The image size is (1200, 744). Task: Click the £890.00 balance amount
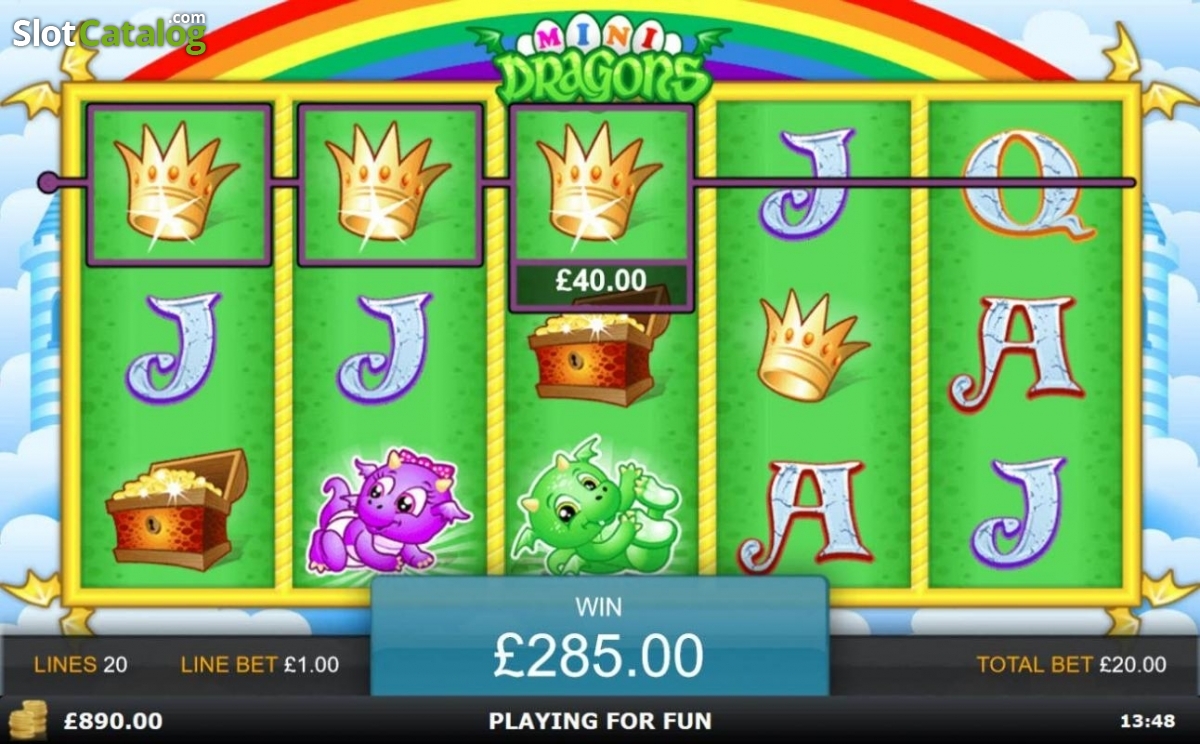click(x=113, y=721)
